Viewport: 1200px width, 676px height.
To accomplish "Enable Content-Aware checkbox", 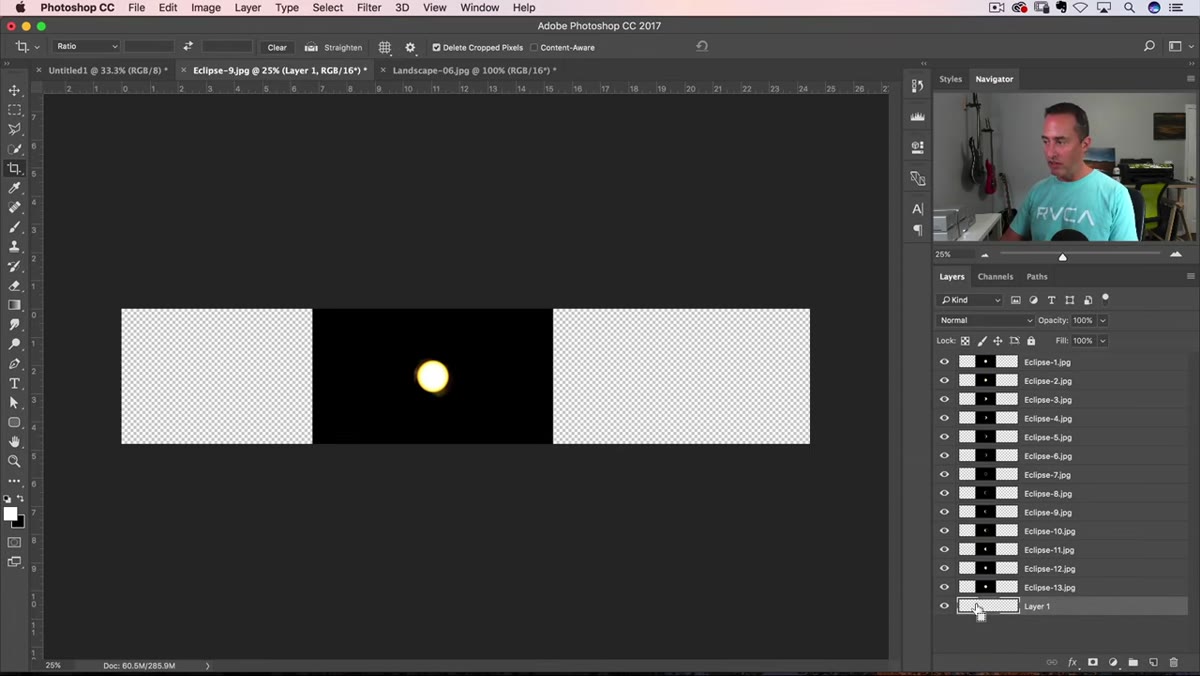I will 534,47.
